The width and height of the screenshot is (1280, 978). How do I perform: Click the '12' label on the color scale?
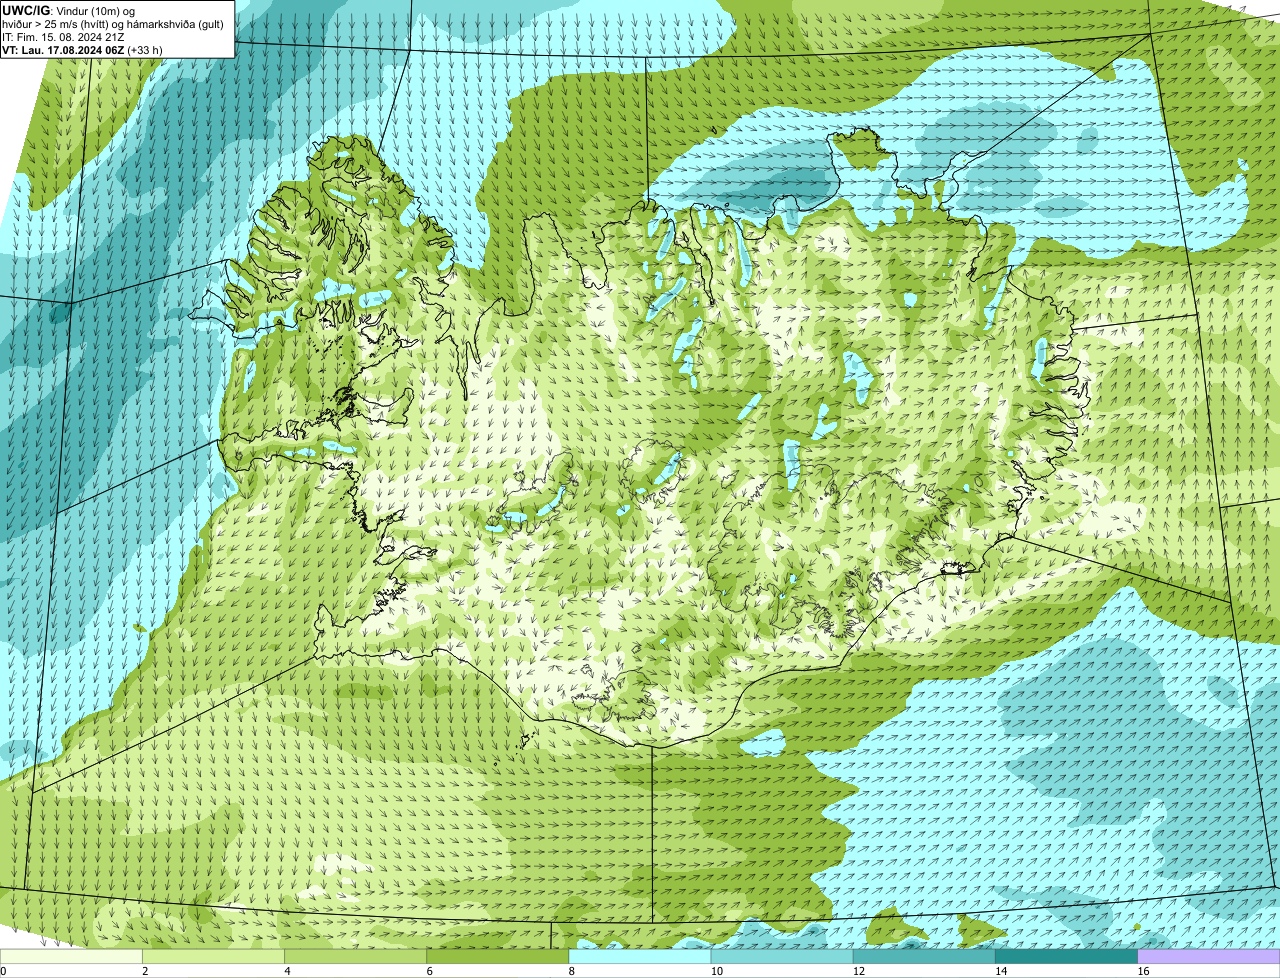click(x=858, y=971)
